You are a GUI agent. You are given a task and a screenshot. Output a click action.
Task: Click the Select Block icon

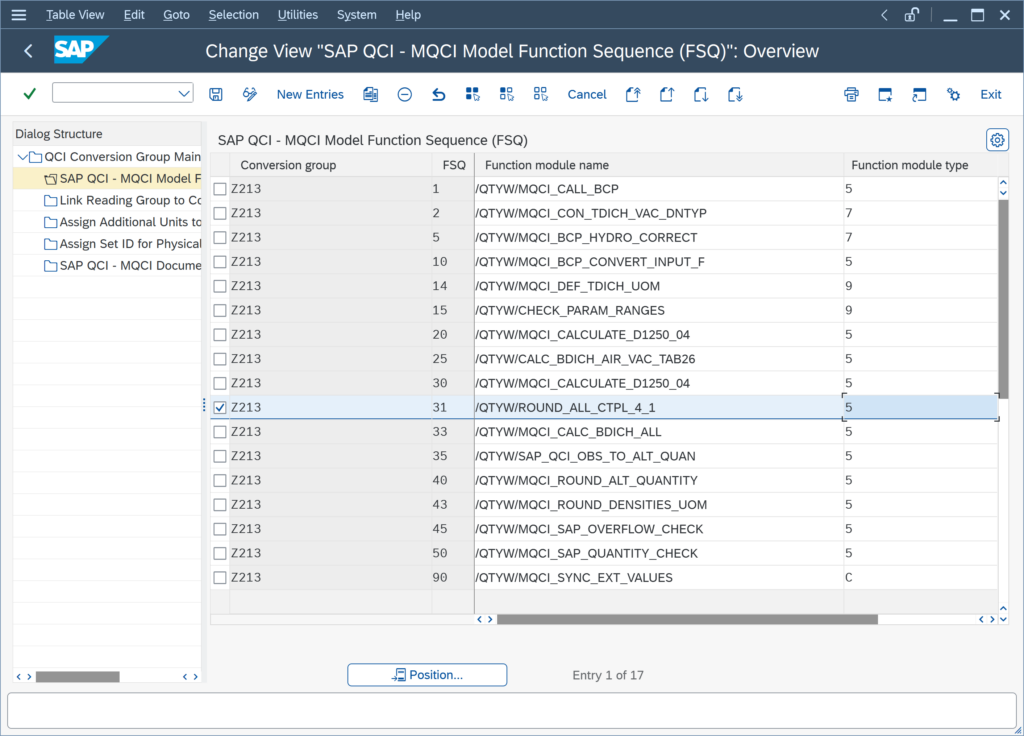[x=507, y=94]
